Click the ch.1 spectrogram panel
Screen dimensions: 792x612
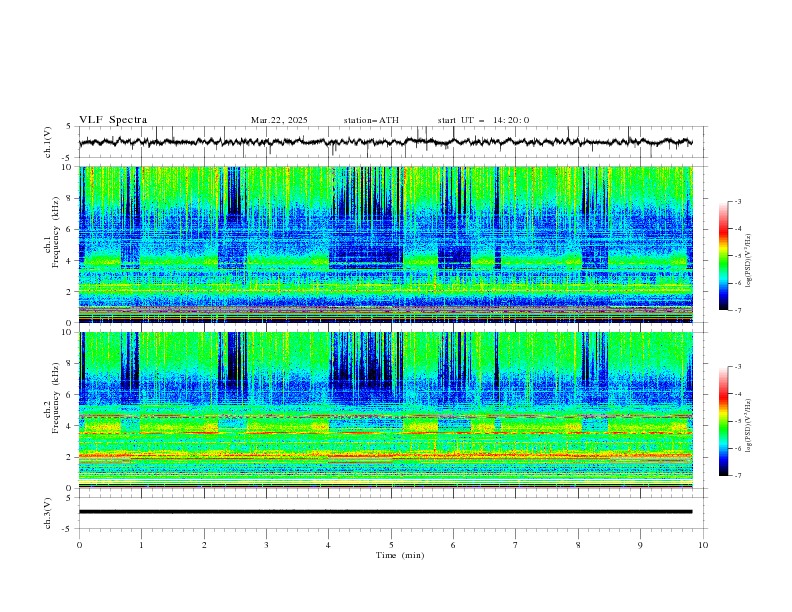[385, 244]
